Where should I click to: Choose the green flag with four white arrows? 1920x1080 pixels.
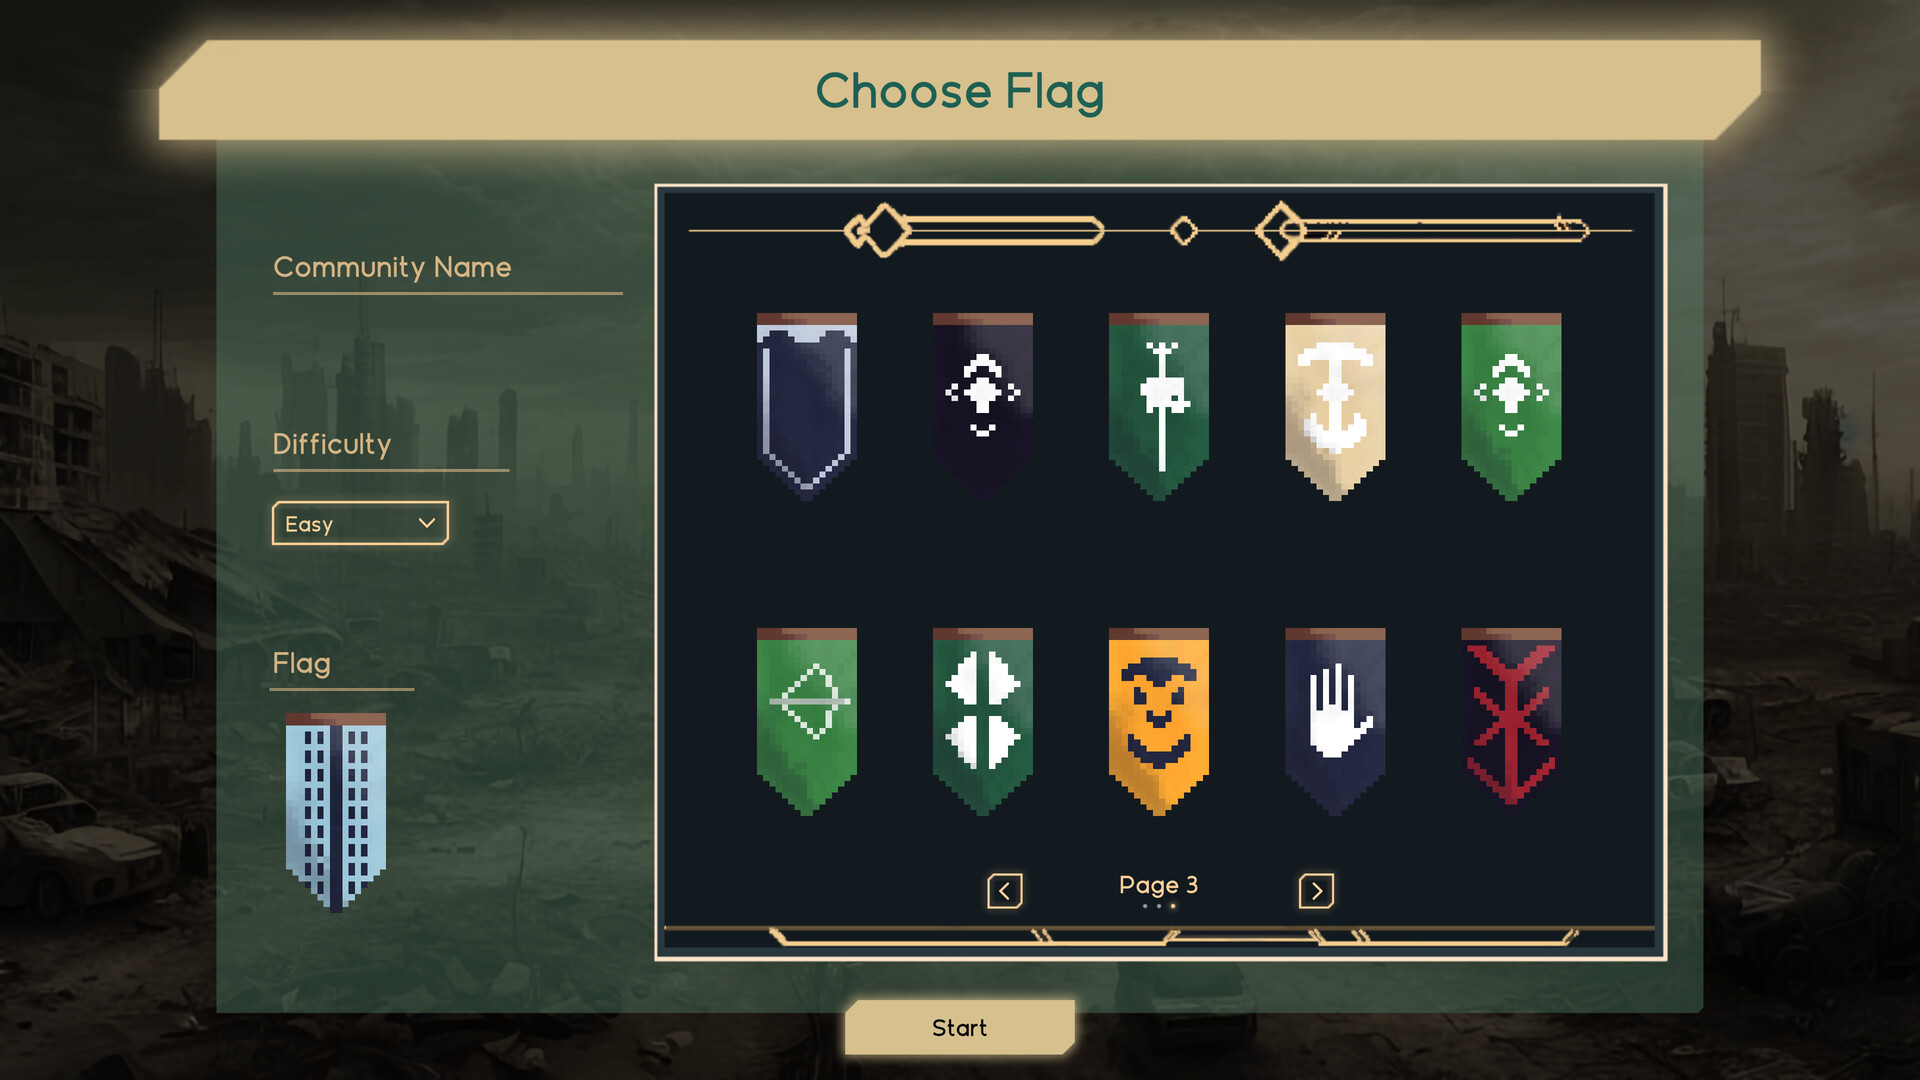[983, 720]
